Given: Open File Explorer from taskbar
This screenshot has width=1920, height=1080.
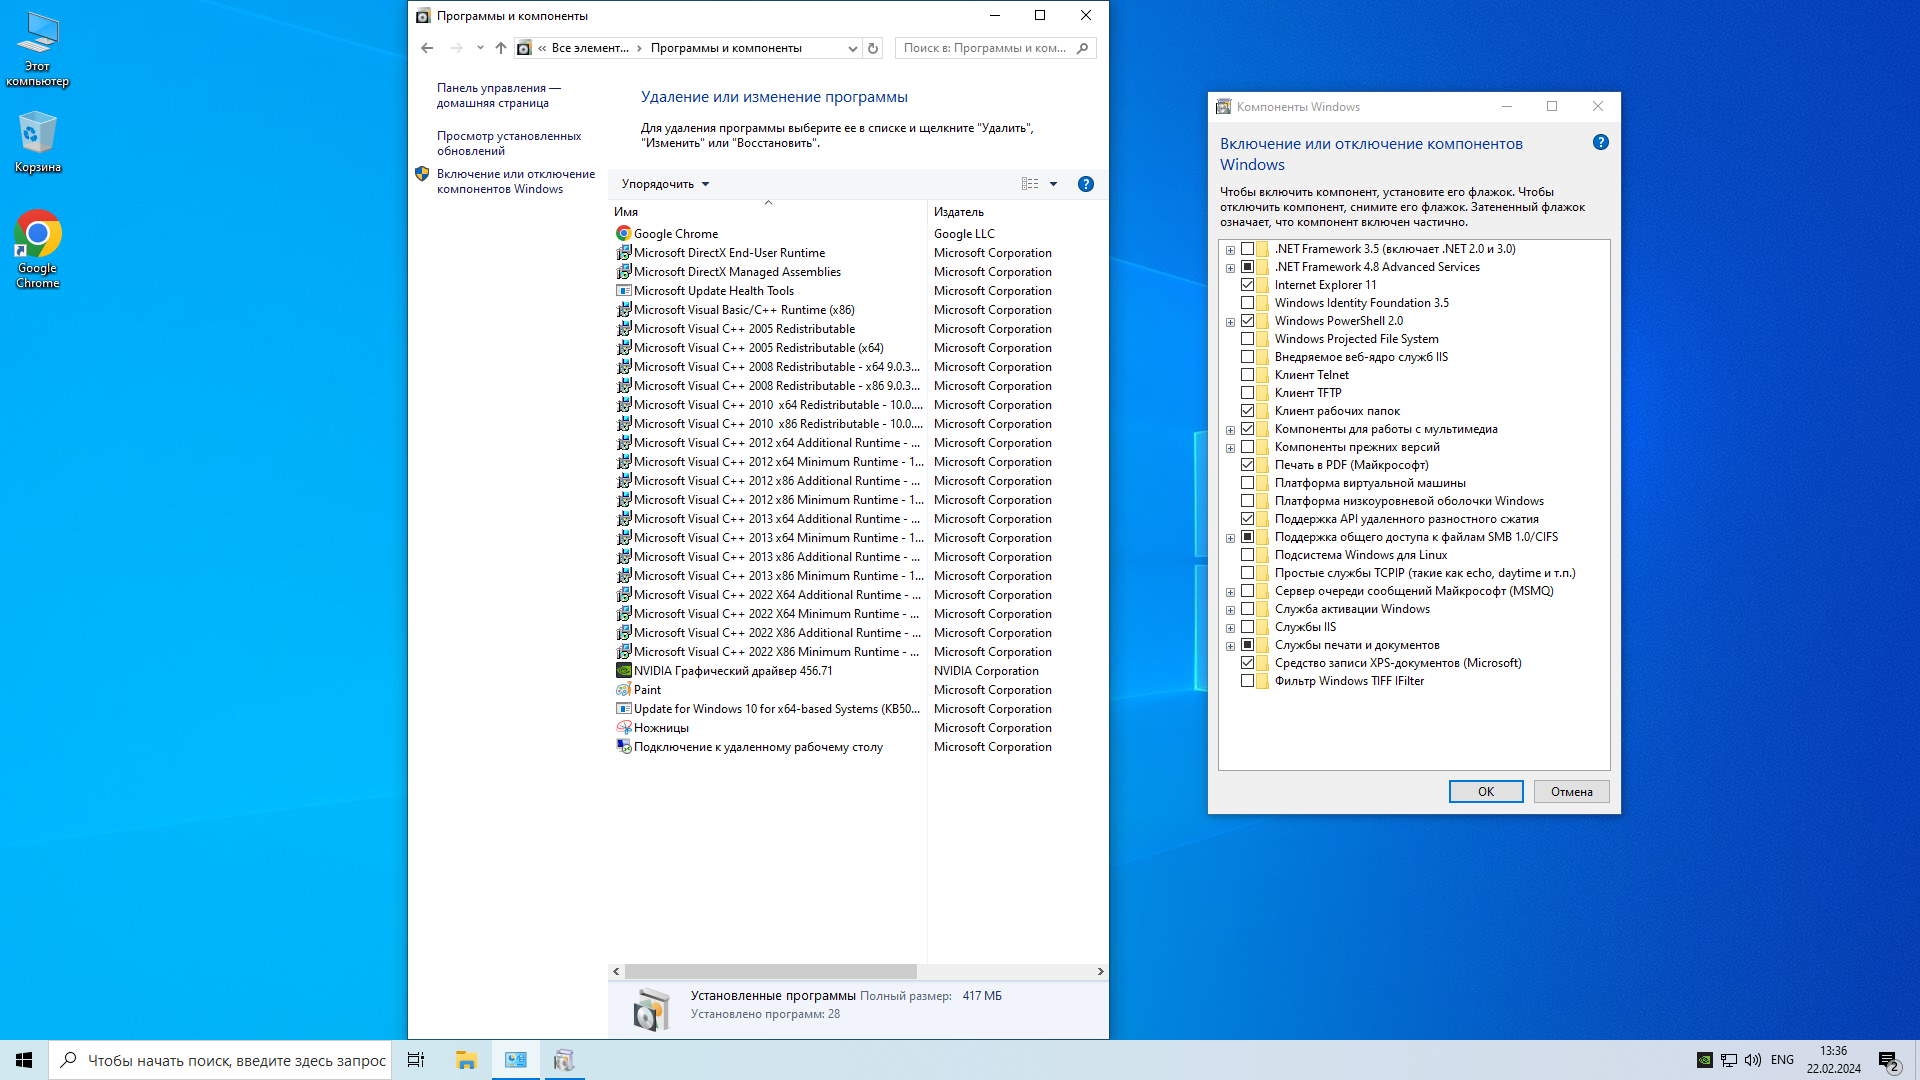Looking at the screenshot, I should 466,1060.
